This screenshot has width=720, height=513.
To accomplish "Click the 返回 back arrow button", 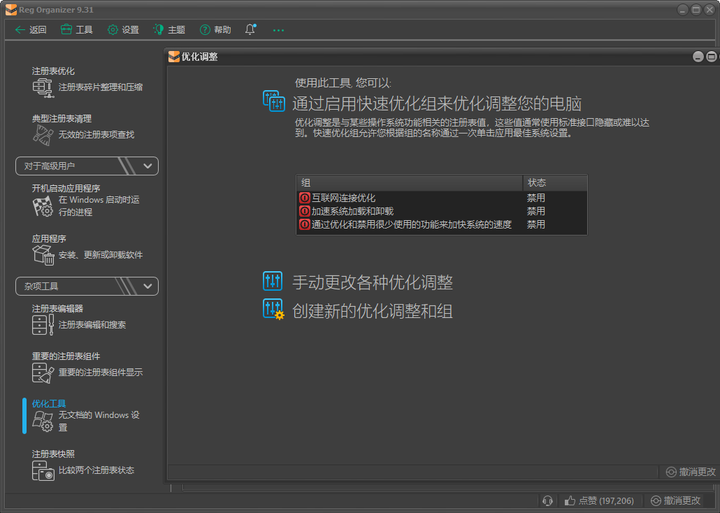I will coord(30,30).
